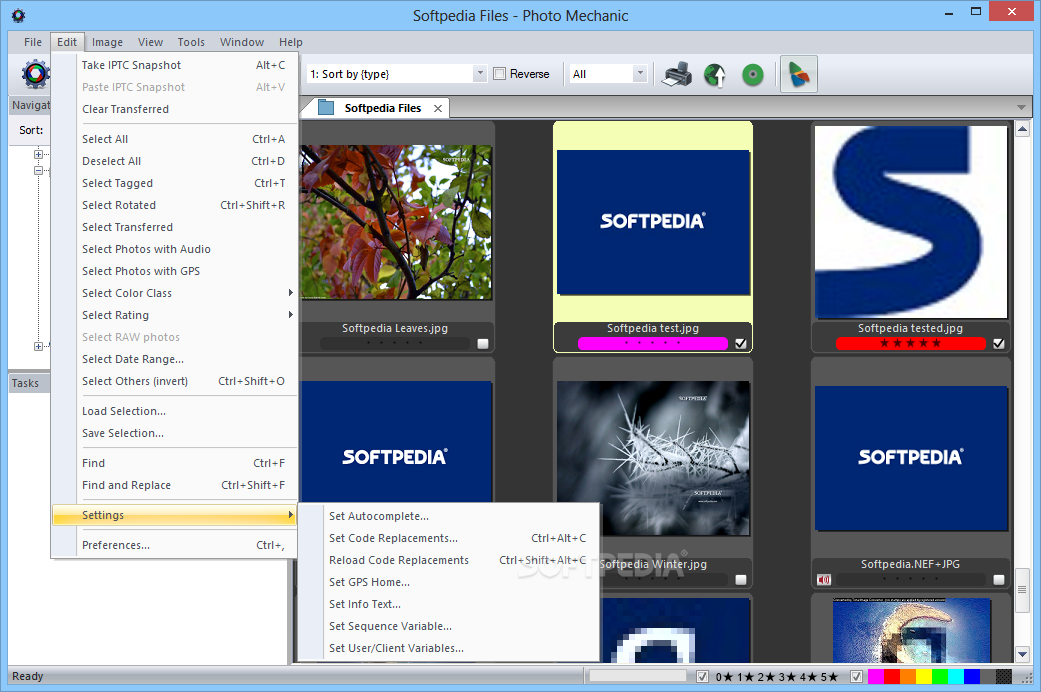
Task: Click the scroll down arrow of thumbnails
Action: tap(1022, 654)
